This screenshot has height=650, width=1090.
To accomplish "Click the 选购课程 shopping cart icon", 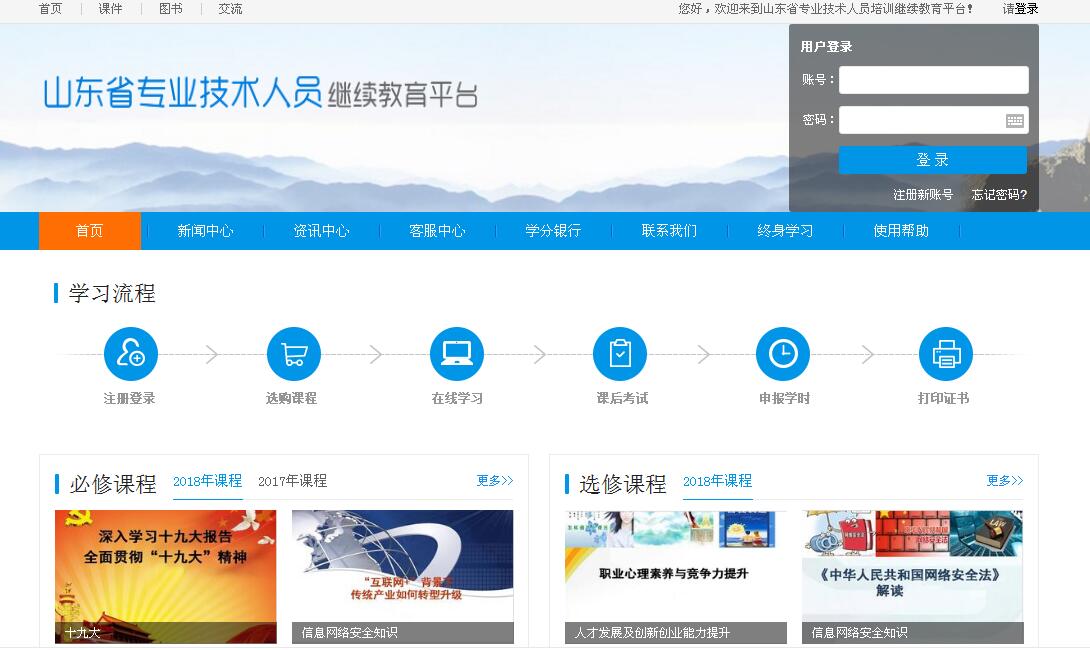I will (x=293, y=354).
